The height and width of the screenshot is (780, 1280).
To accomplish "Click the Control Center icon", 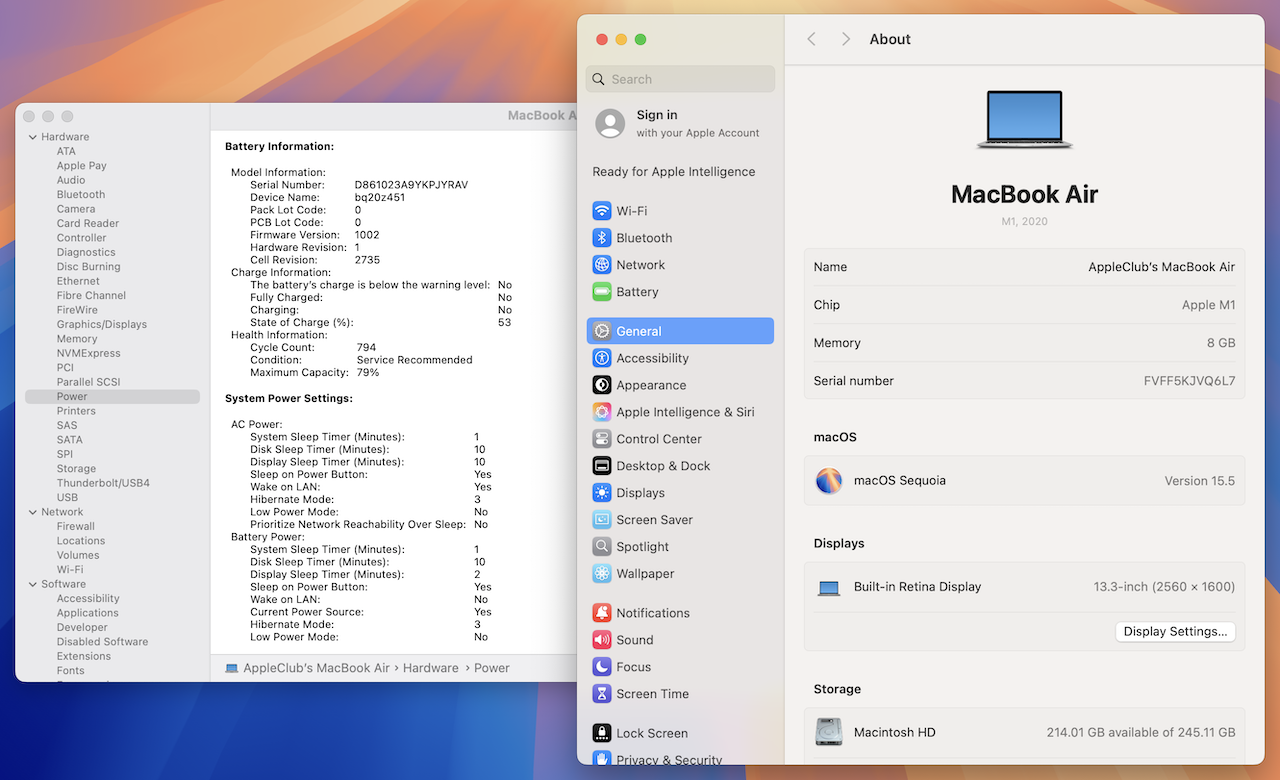I will pos(601,439).
